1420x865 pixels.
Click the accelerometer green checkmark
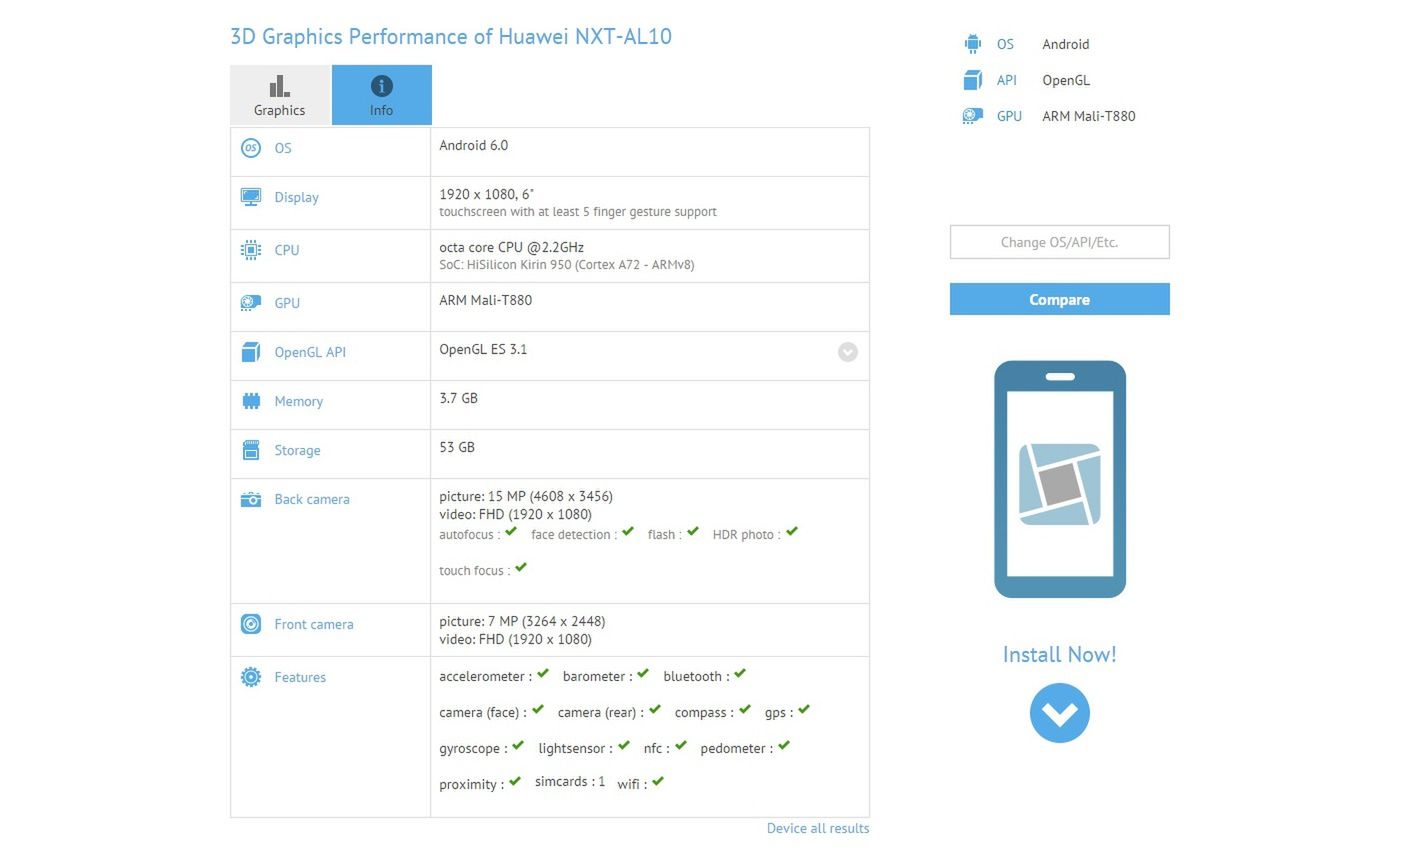pos(543,674)
